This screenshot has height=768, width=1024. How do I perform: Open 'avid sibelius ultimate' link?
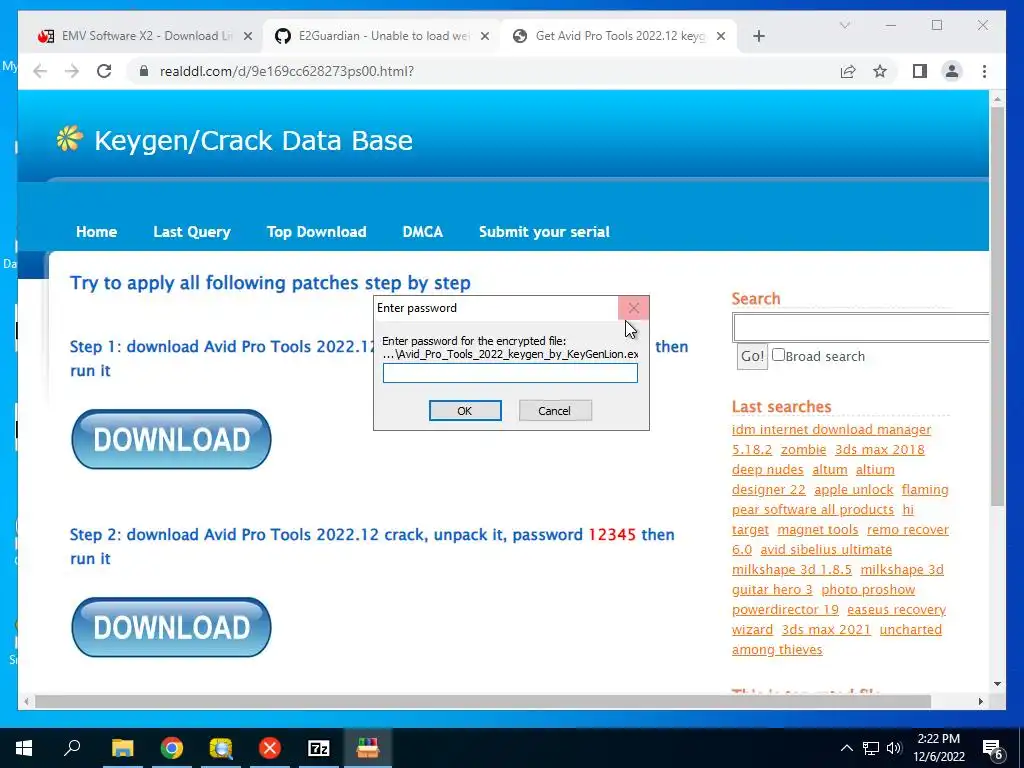(x=826, y=550)
